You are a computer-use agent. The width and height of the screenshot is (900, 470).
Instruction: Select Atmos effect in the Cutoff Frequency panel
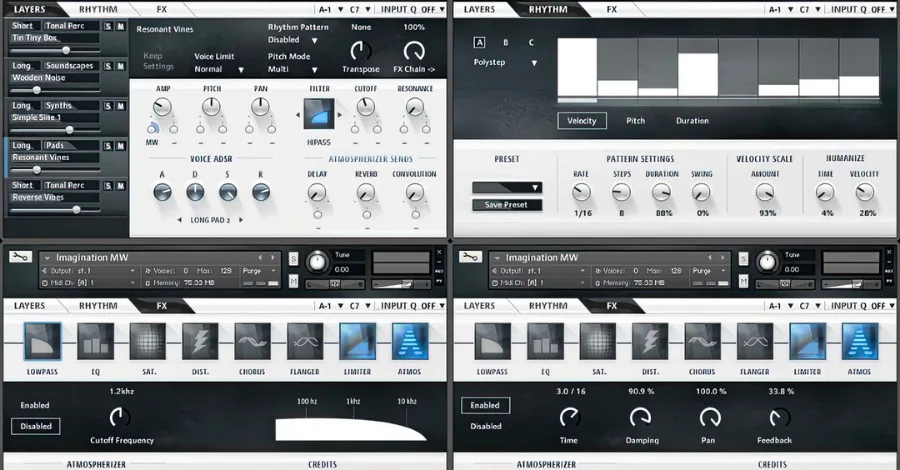410,341
